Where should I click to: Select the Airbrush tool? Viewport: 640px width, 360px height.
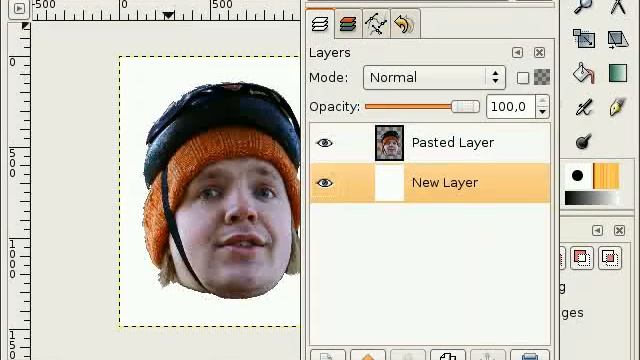pos(584,108)
